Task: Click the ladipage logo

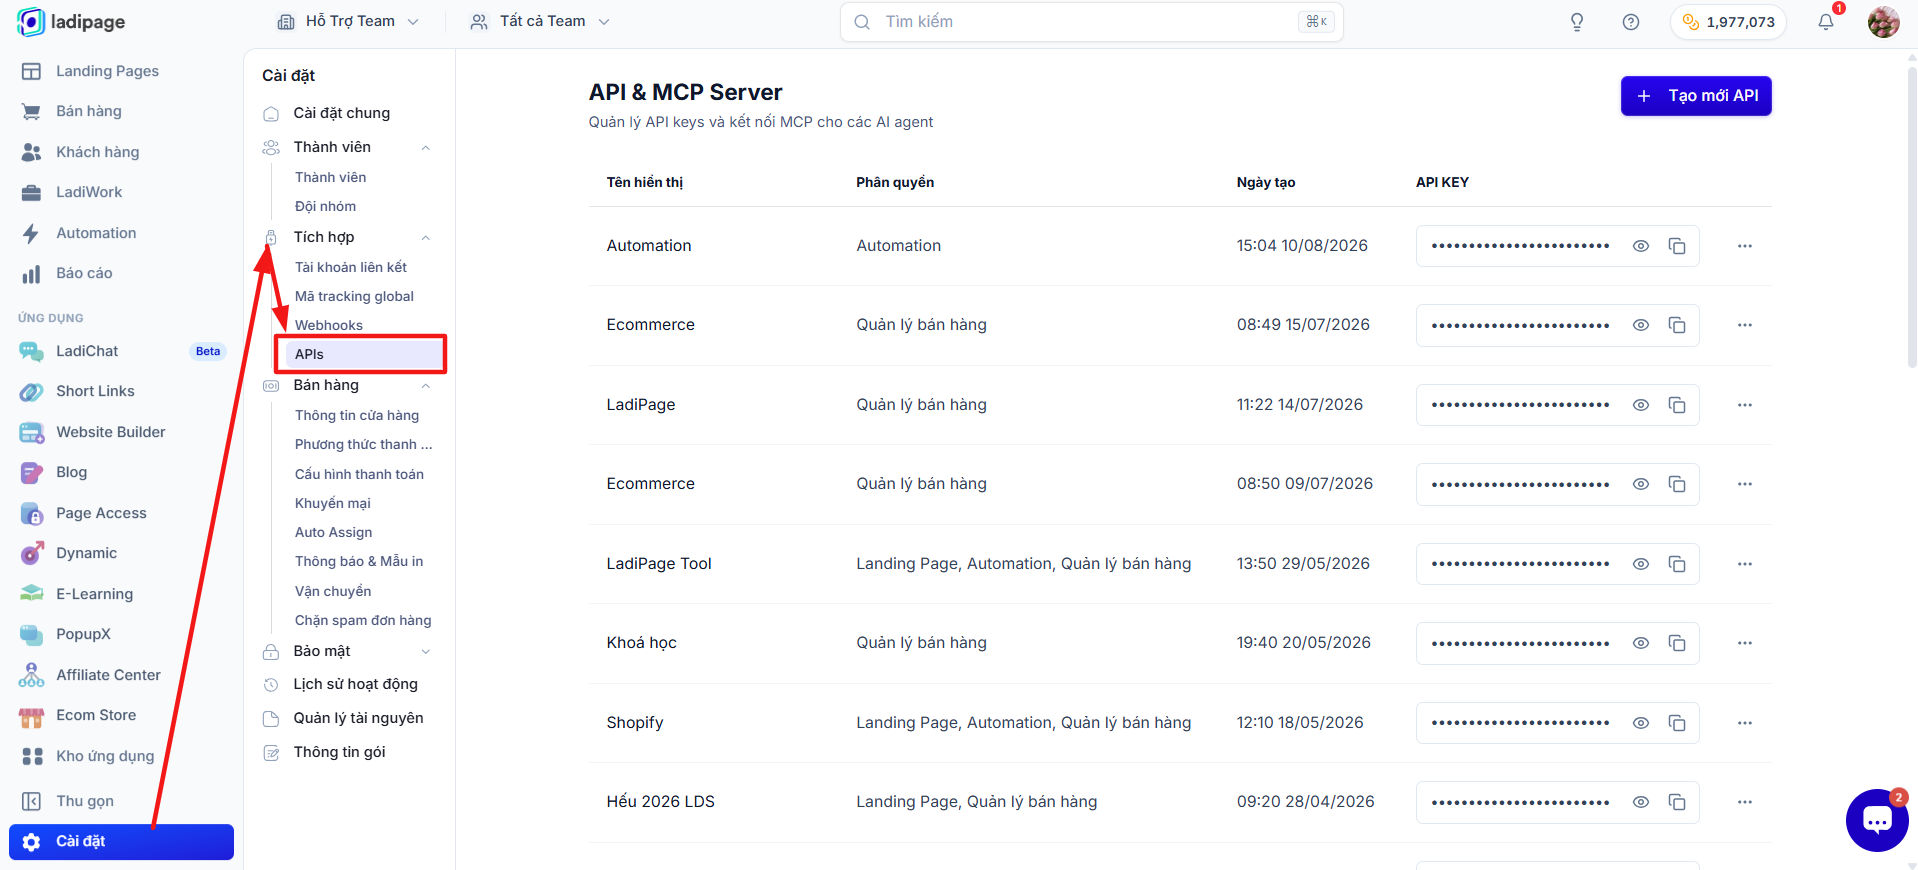Action: coord(71,22)
